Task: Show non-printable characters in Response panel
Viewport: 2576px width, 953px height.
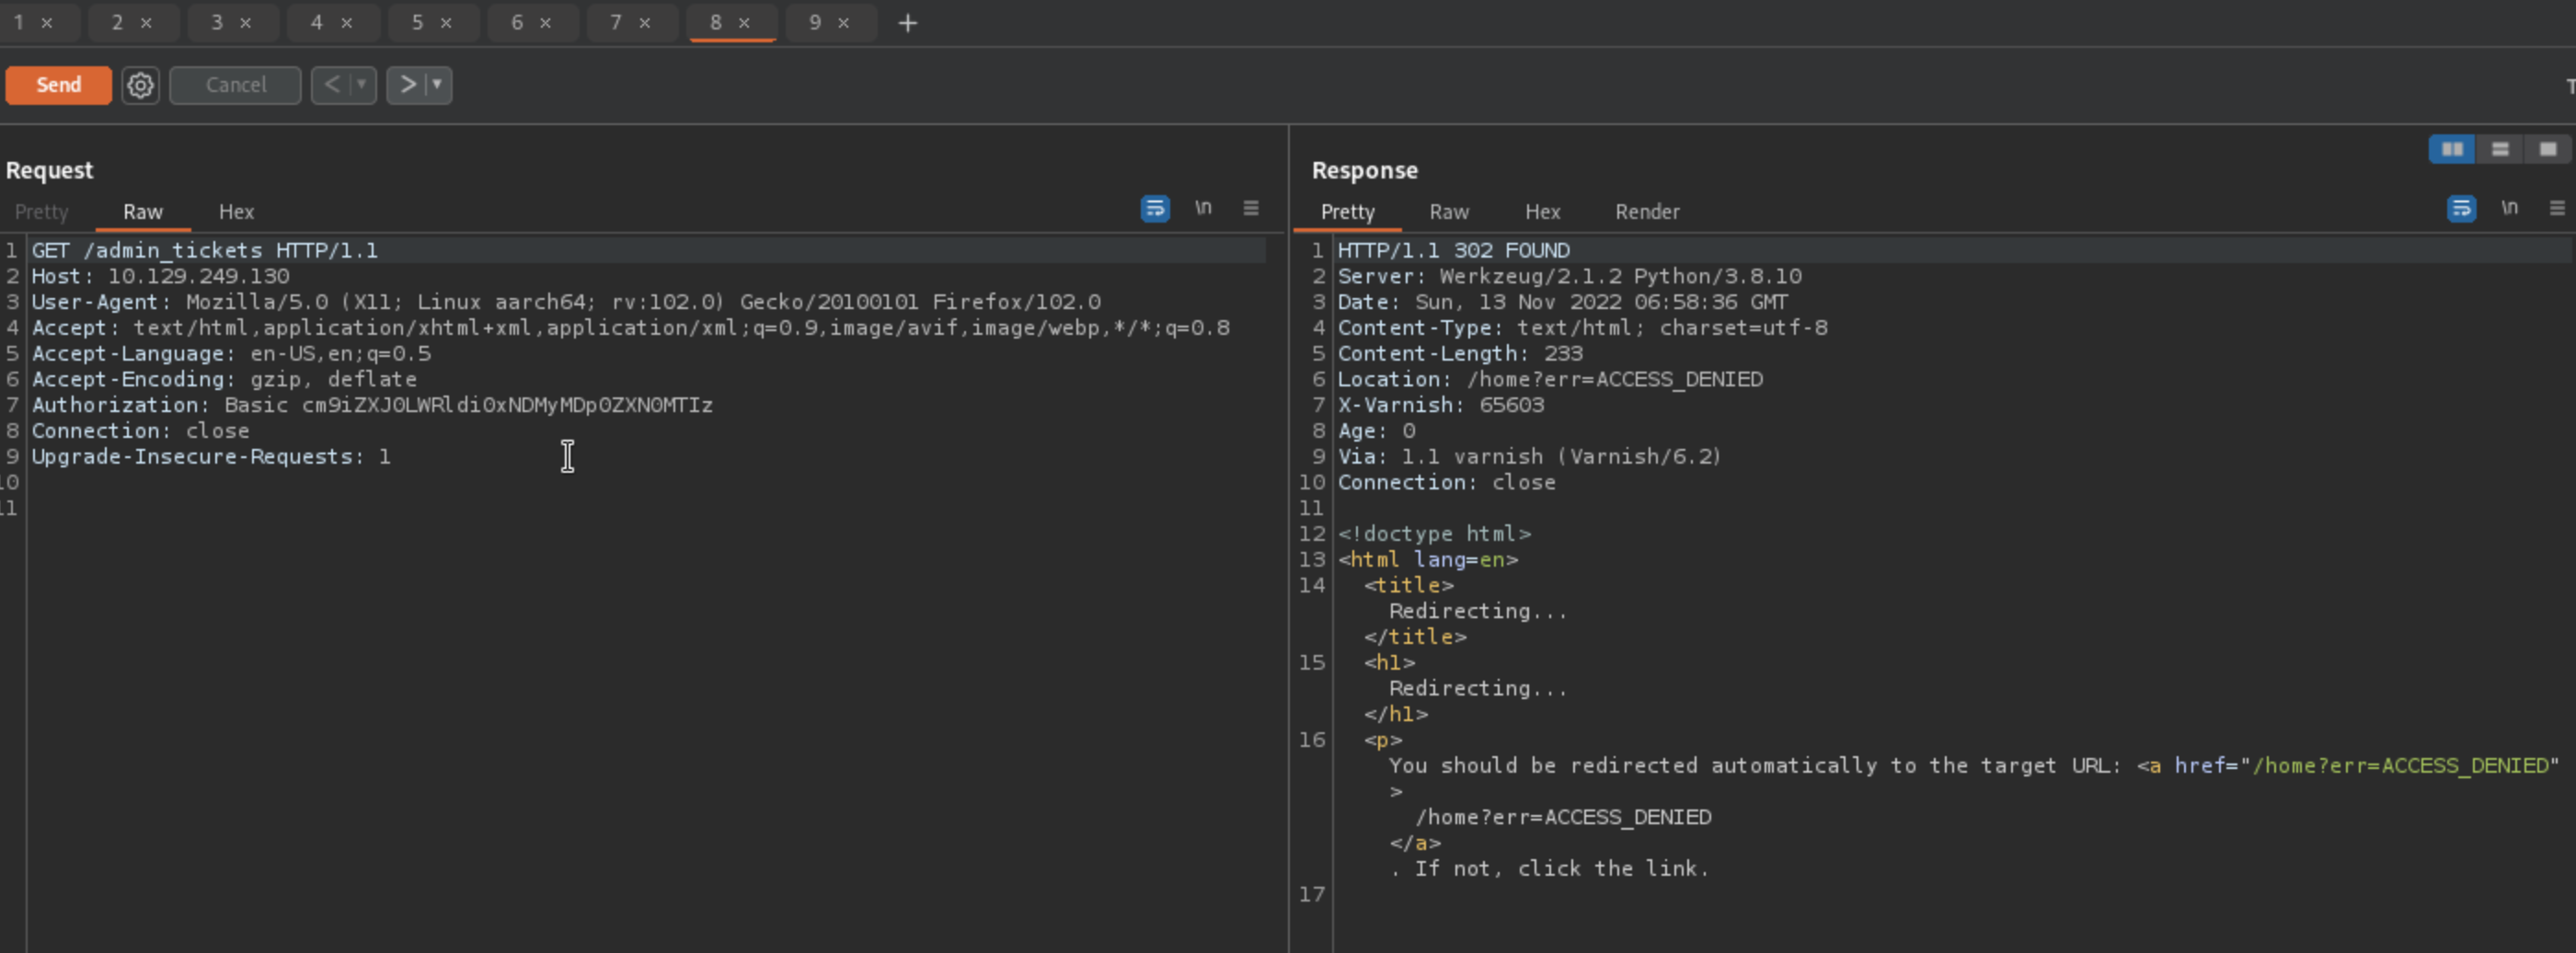Action: point(2509,208)
